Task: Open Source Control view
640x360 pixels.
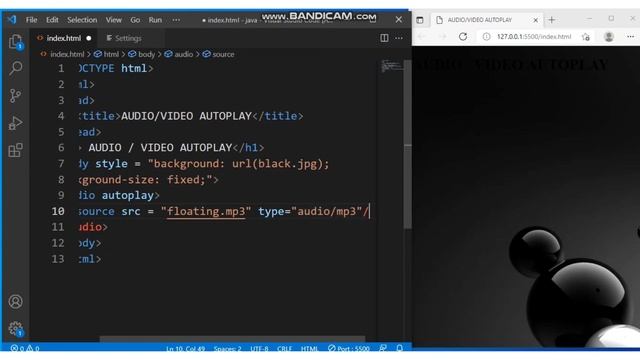Action: pyautogui.click(x=16, y=96)
